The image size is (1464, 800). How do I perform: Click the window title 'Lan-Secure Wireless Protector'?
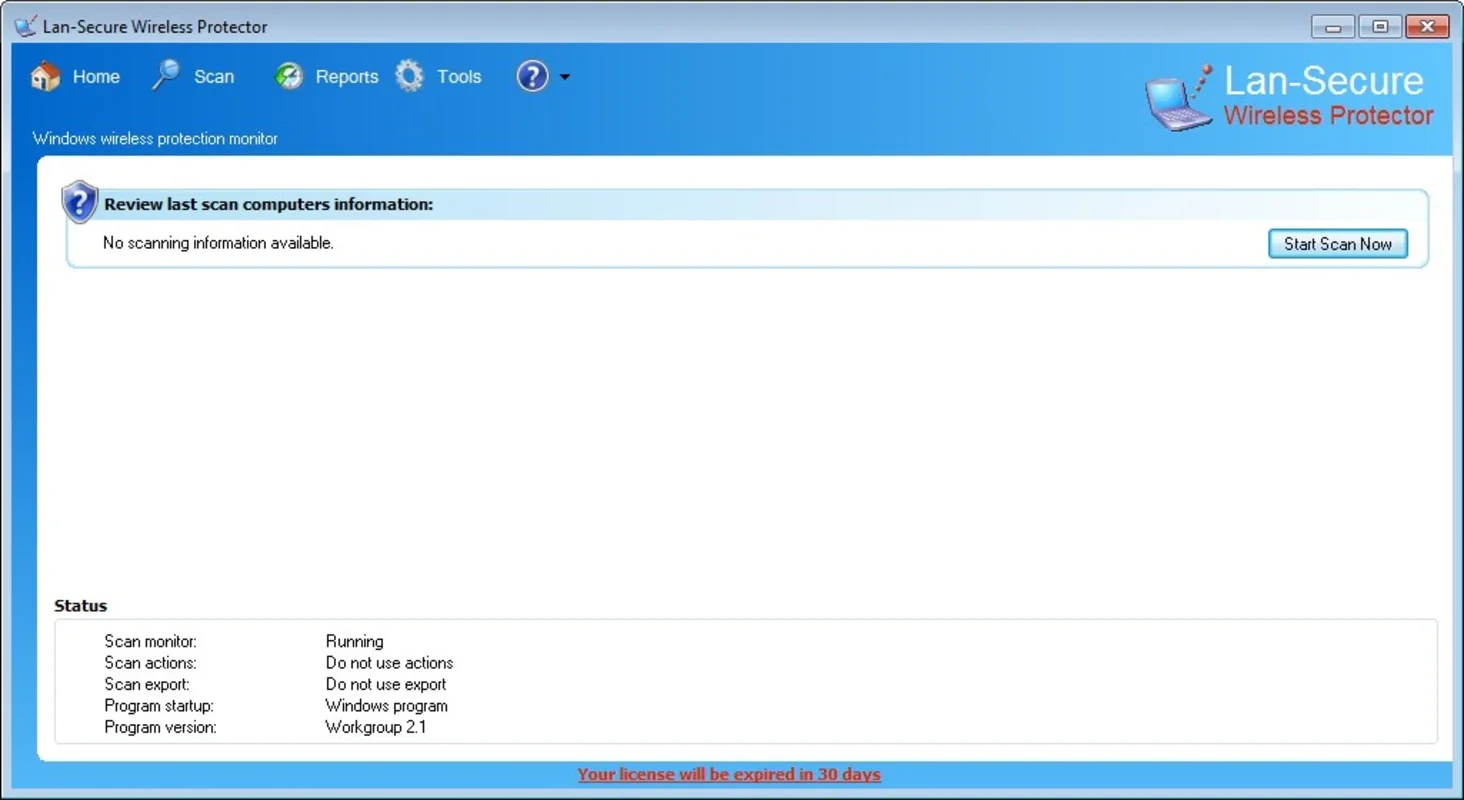pos(155,27)
